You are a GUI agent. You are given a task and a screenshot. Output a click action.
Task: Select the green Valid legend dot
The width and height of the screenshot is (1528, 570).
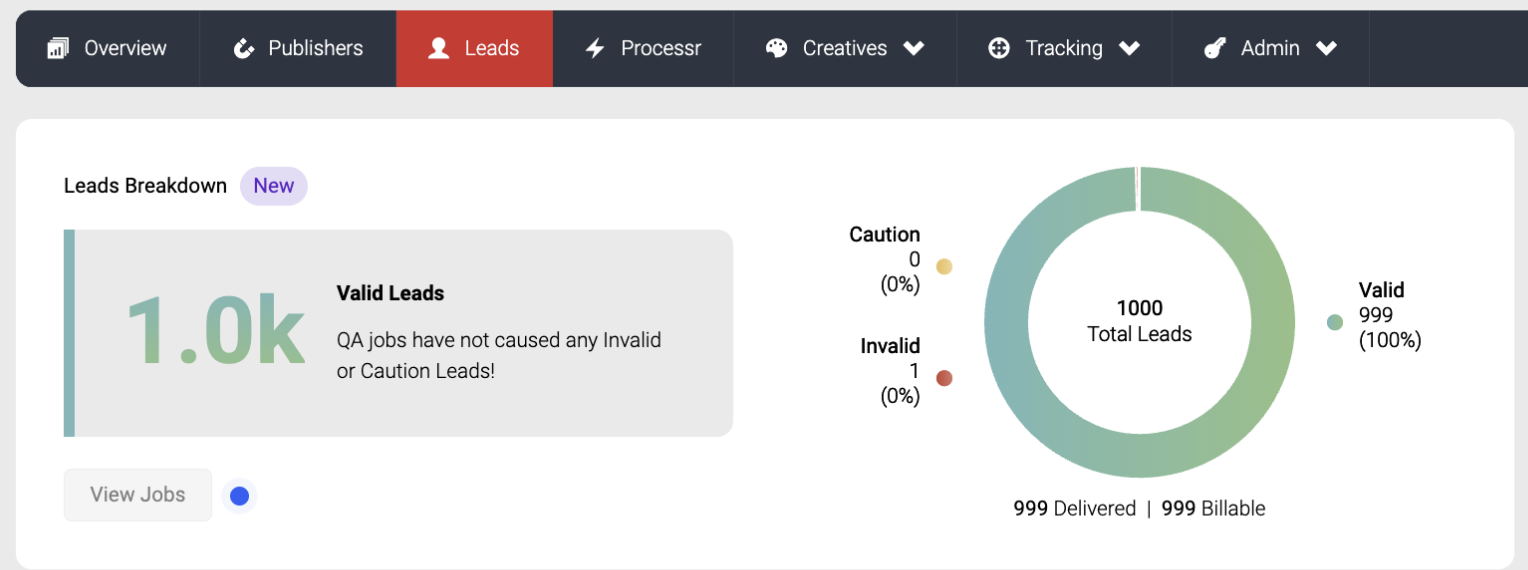point(1334,322)
